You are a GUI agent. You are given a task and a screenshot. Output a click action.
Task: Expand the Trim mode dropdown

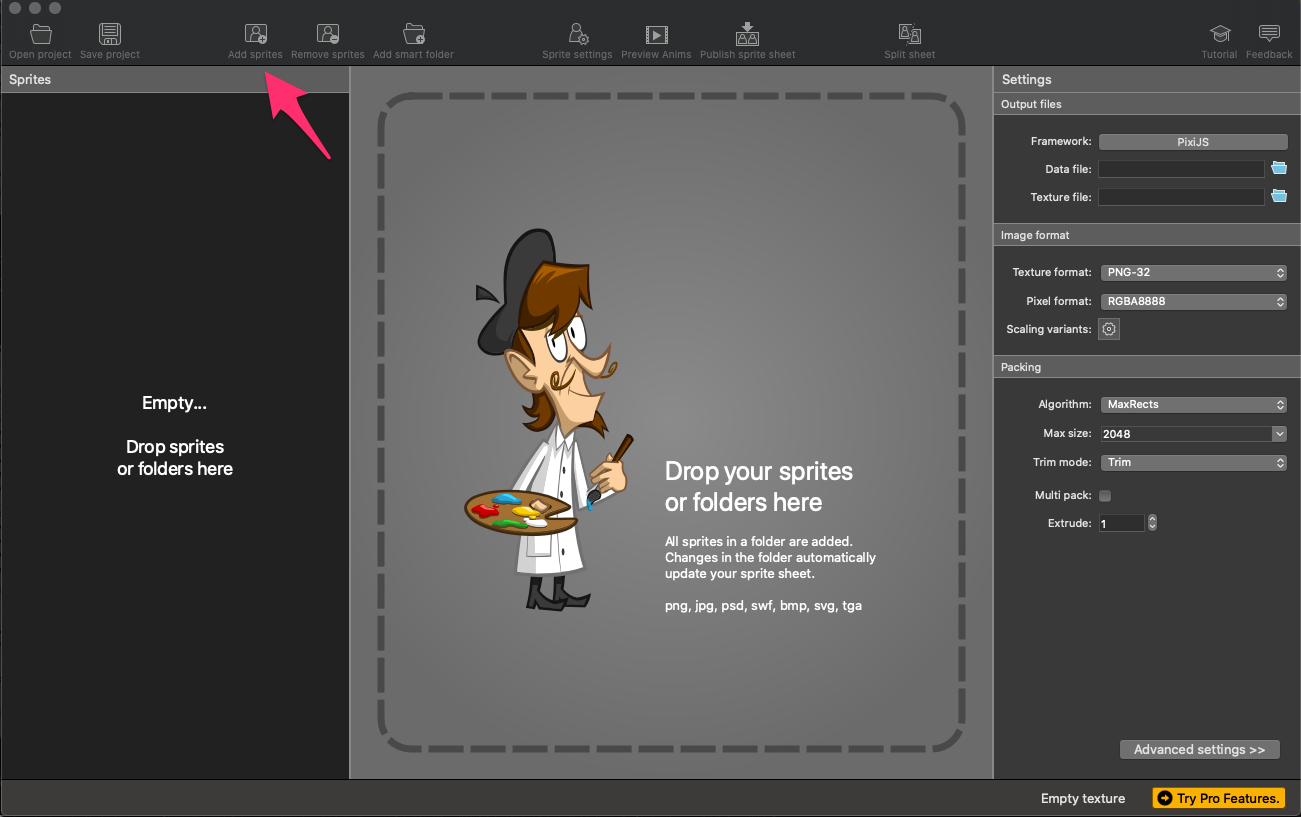point(1193,463)
